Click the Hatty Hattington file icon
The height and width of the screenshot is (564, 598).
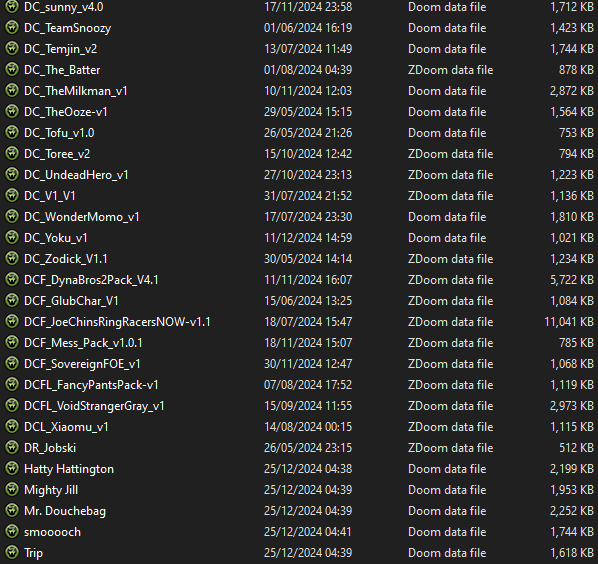click(x=12, y=468)
